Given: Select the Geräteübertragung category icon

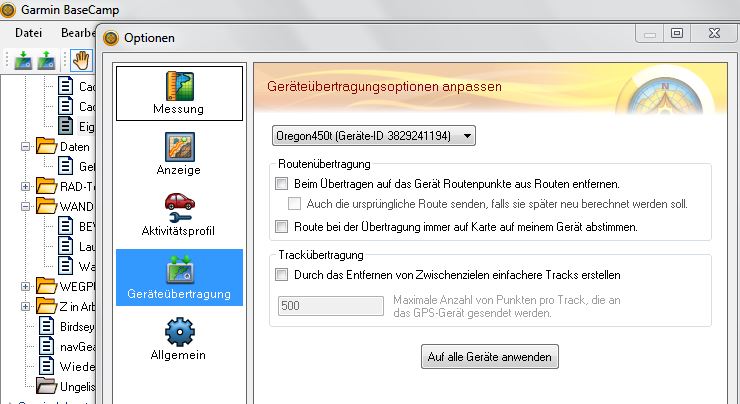Looking at the screenshot, I should tap(179, 277).
